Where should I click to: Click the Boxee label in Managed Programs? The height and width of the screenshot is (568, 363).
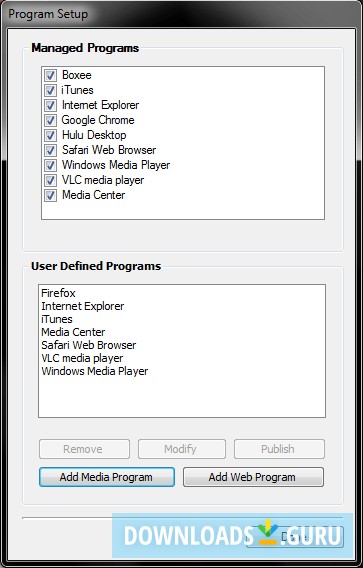tap(77, 75)
